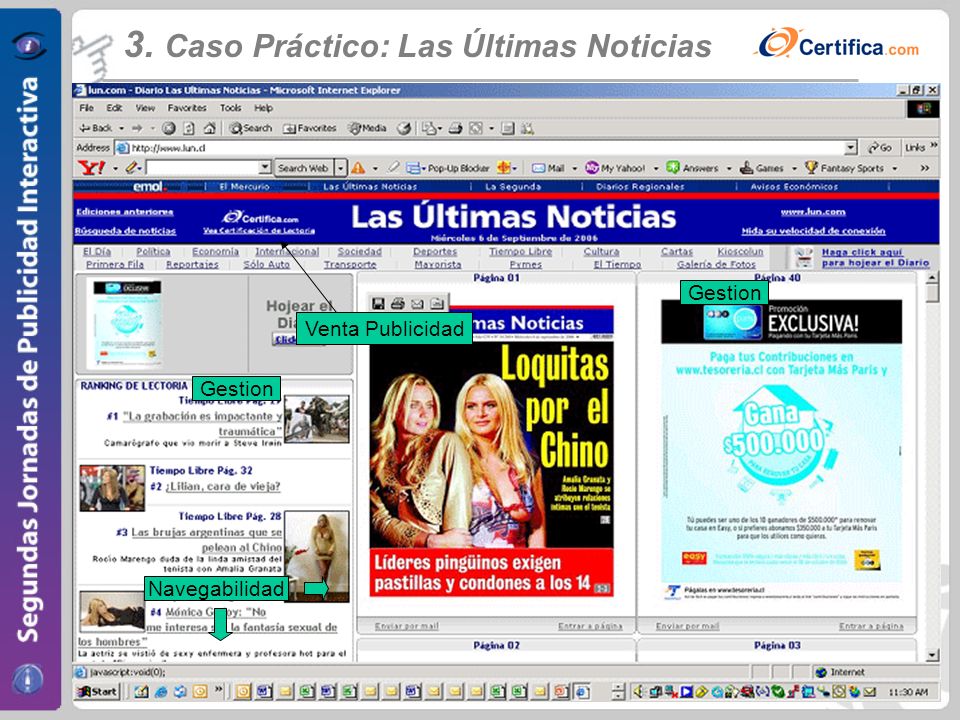The width and height of the screenshot is (960, 720).
Task: Open the View menu
Action: [145, 108]
